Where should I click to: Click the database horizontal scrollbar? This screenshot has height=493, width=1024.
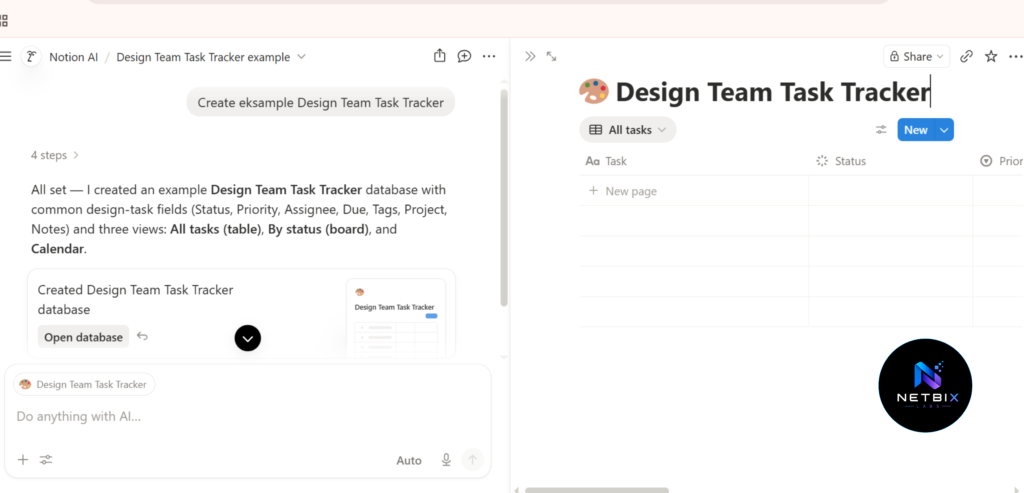(596, 490)
